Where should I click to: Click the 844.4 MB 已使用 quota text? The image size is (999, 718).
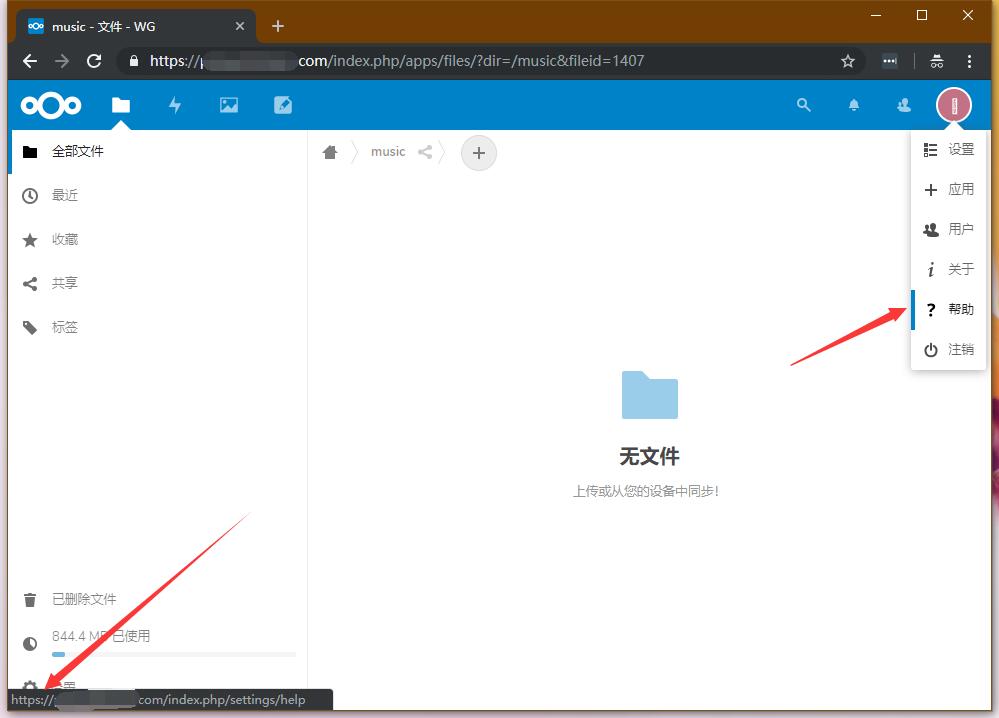click(x=101, y=636)
